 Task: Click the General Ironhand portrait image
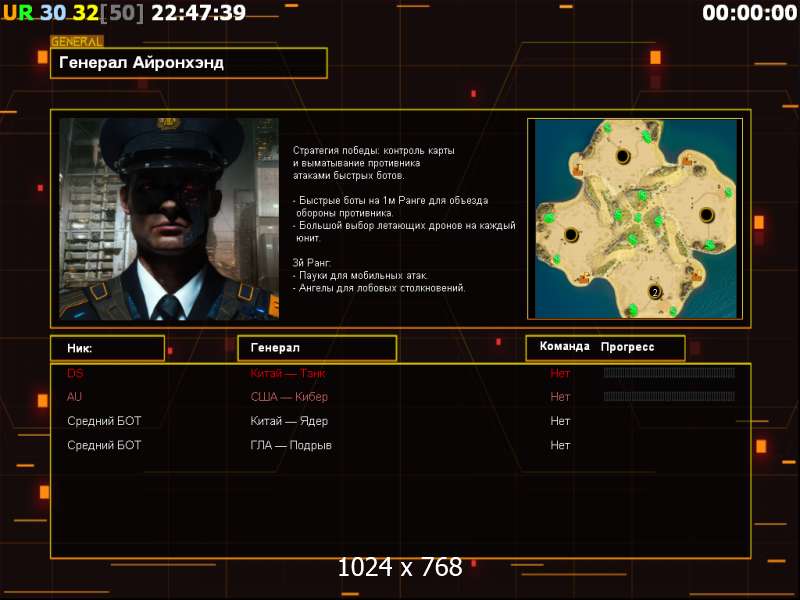point(169,219)
